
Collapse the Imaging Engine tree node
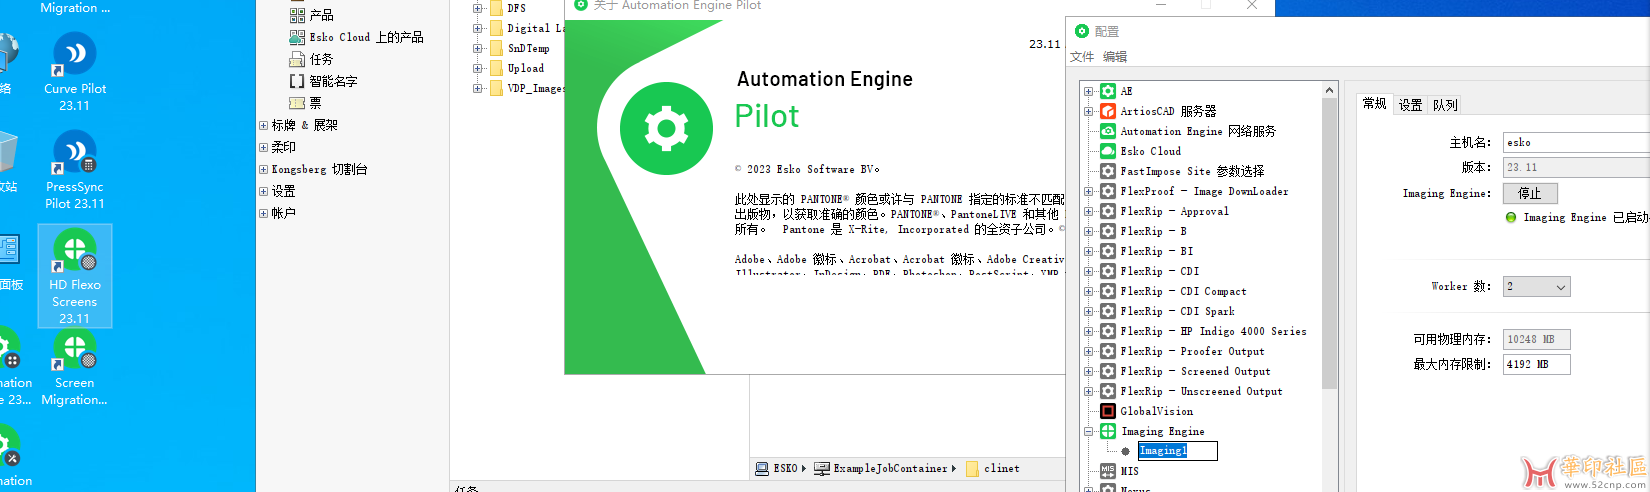coord(1088,431)
